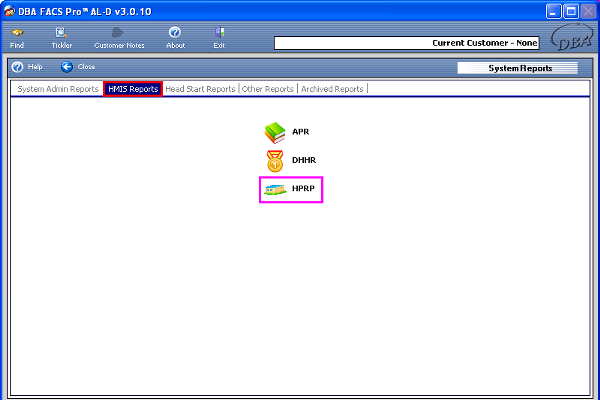600x400 pixels.
Task: Click the About question mark icon
Action: (x=175, y=33)
